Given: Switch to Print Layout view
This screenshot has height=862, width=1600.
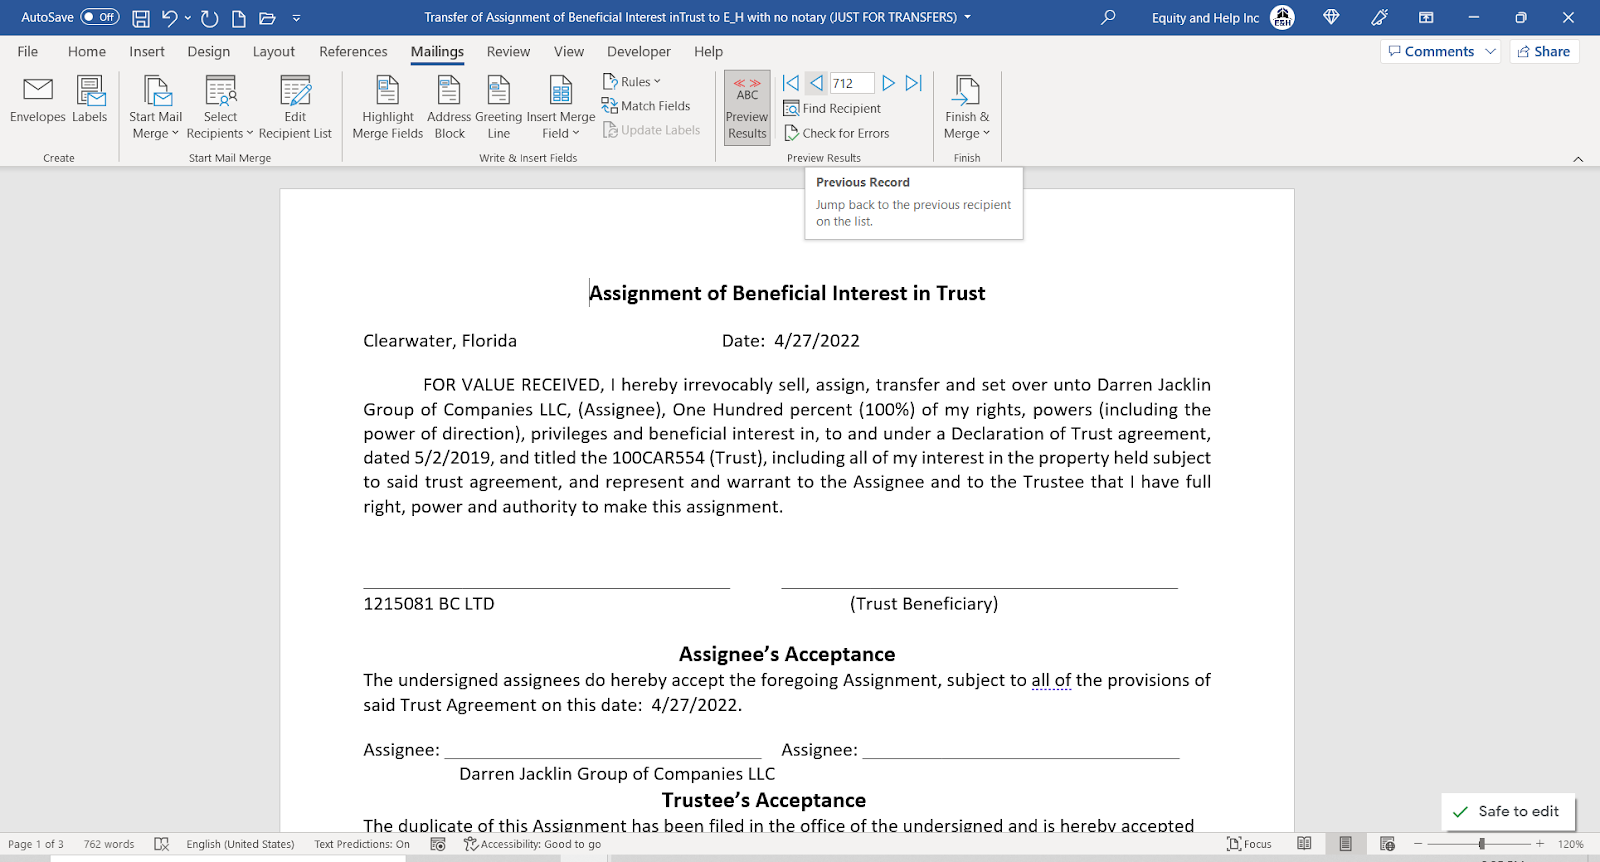Looking at the screenshot, I should [x=1346, y=844].
